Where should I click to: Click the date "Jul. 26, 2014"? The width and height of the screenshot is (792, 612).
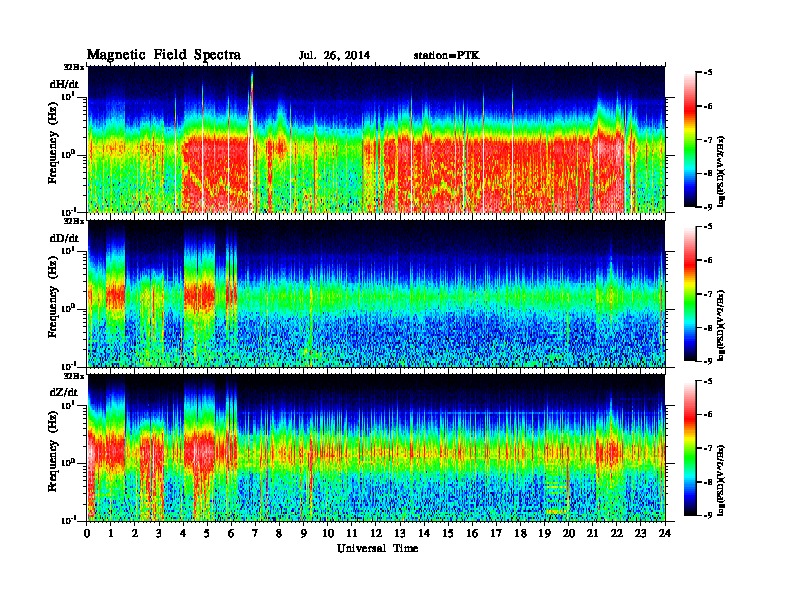(334, 55)
